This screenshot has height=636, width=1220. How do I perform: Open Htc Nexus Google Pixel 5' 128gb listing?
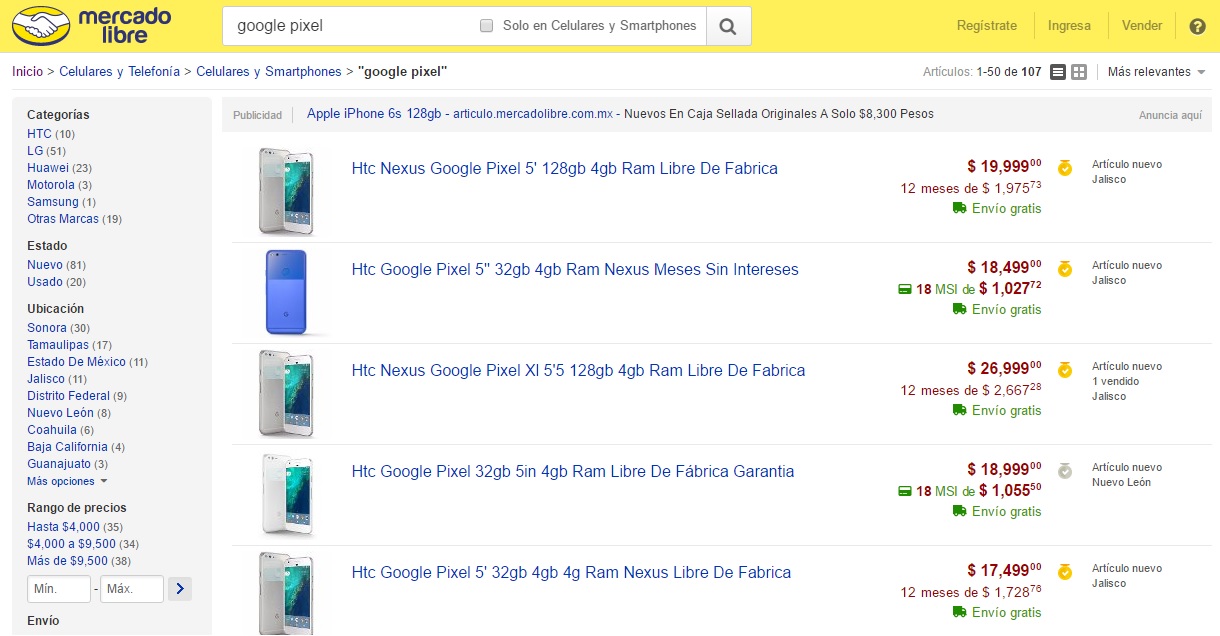564,168
